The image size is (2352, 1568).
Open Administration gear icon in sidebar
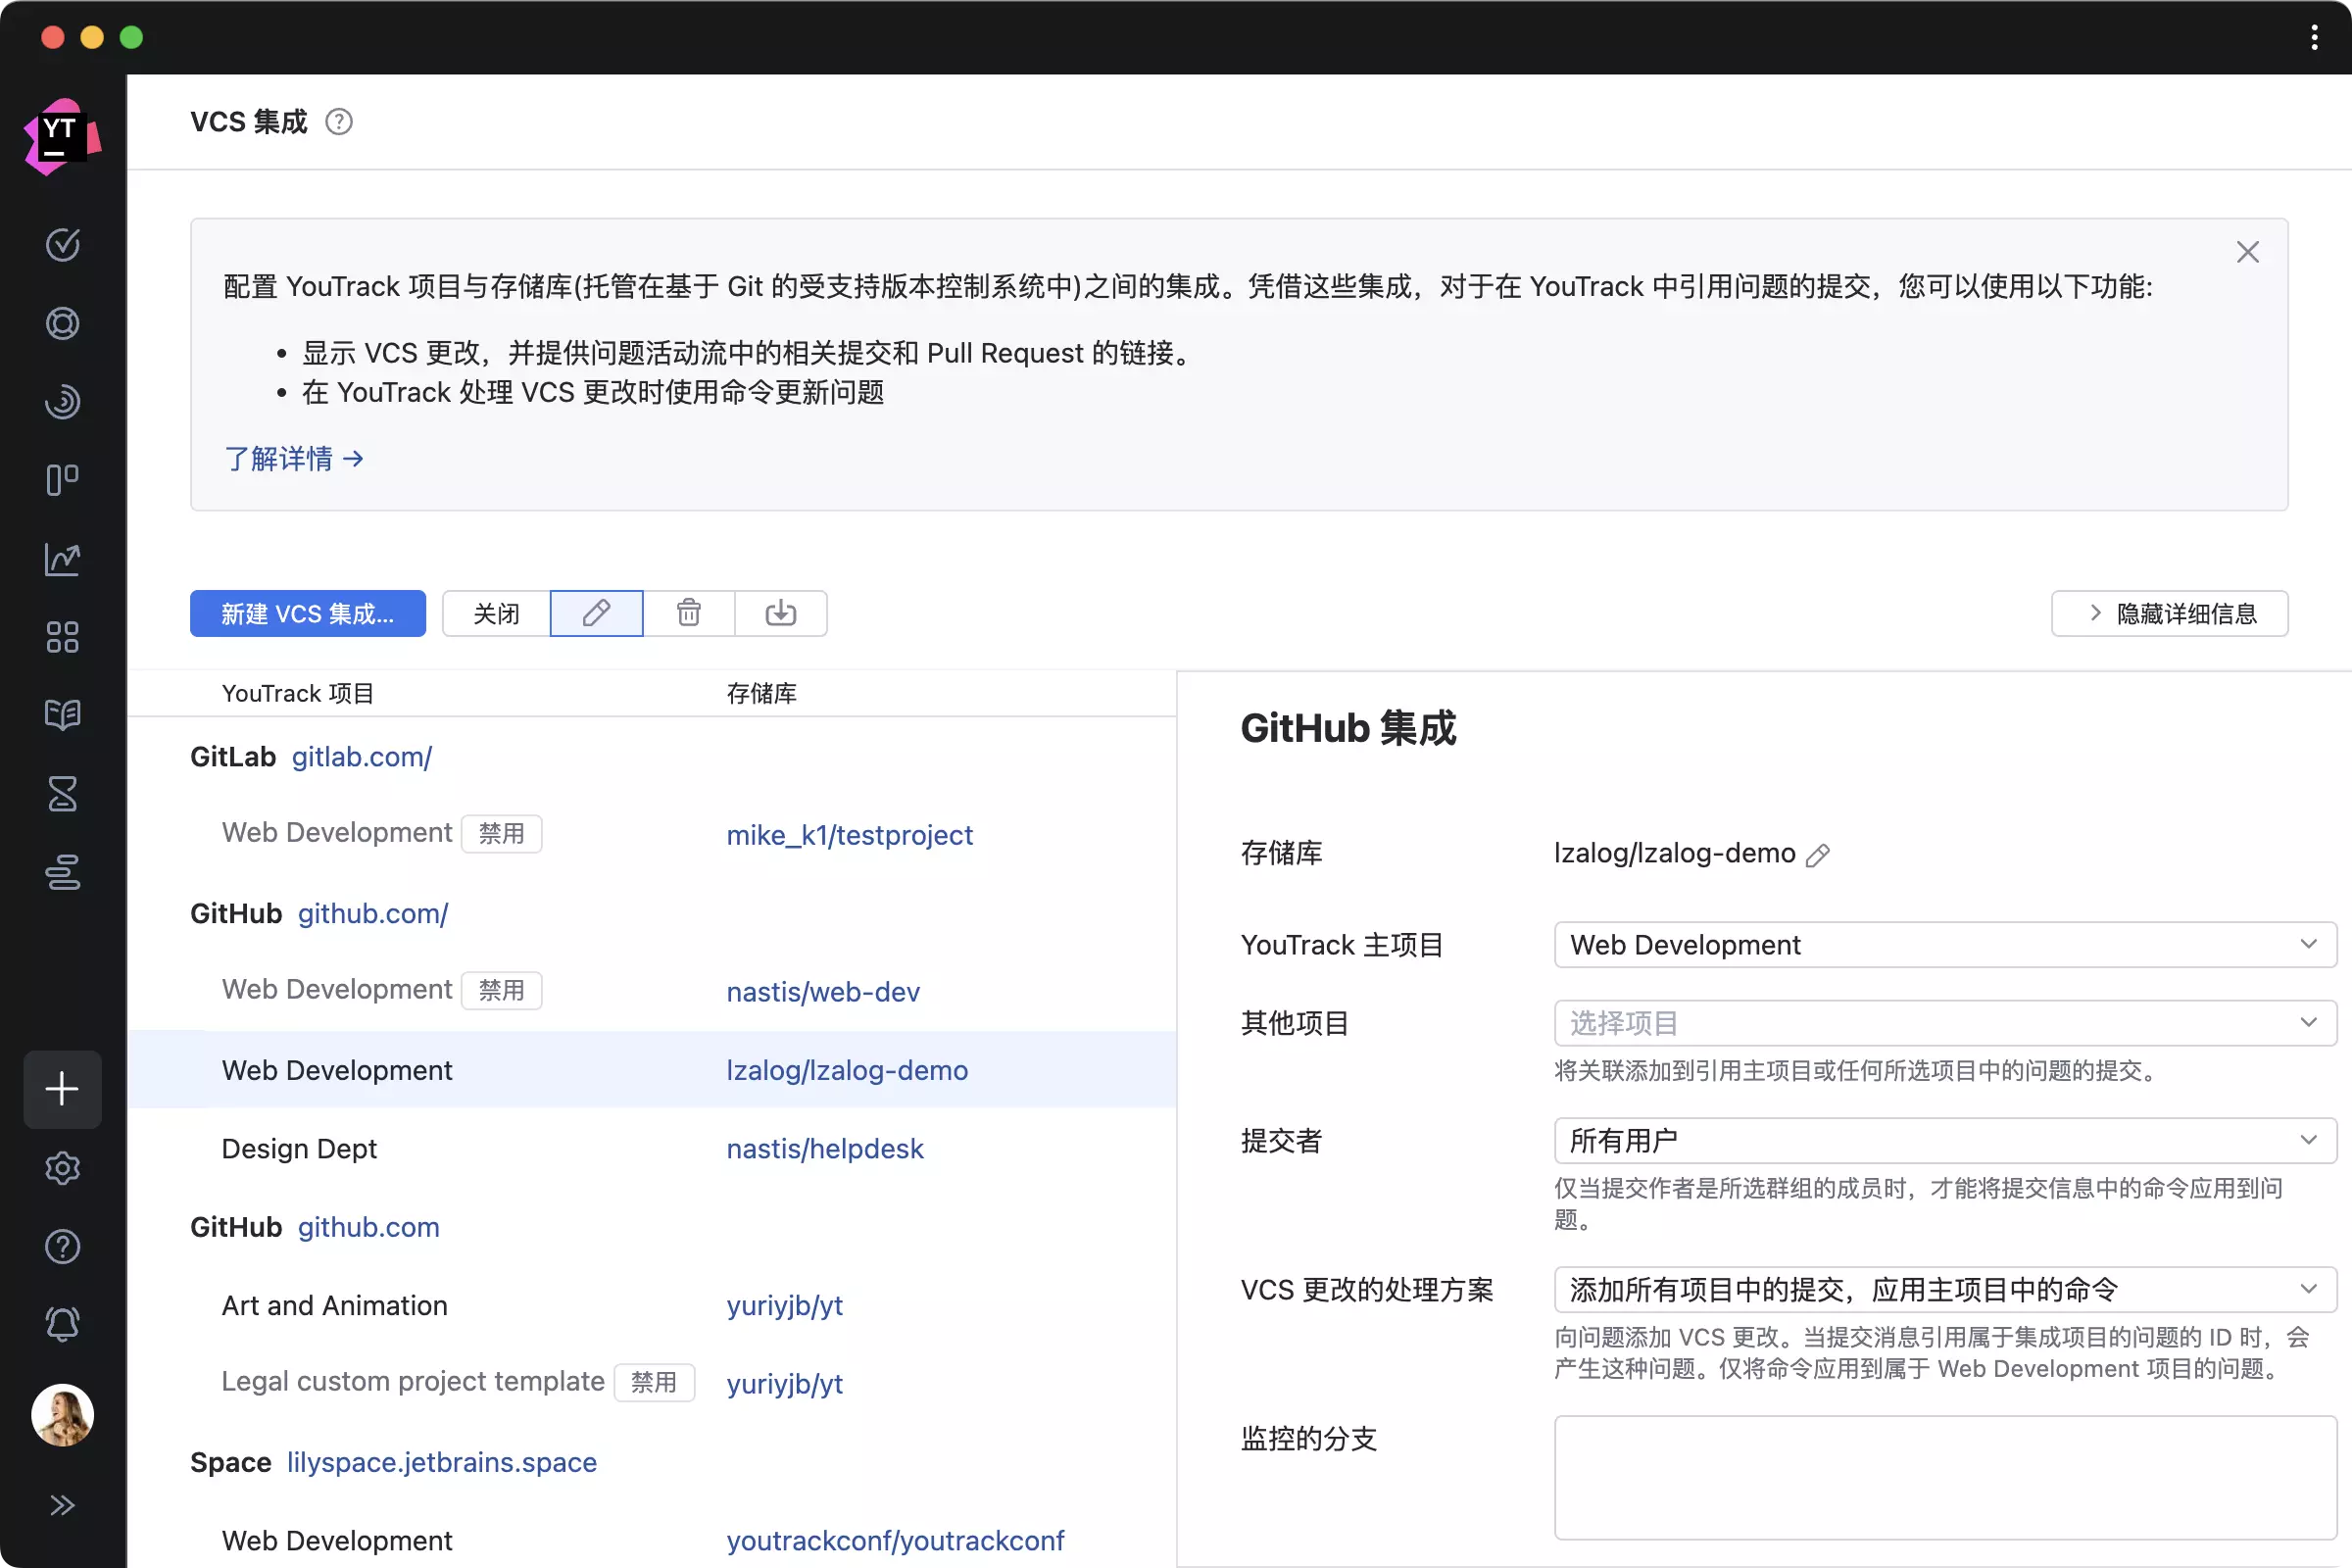[62, 1168]
